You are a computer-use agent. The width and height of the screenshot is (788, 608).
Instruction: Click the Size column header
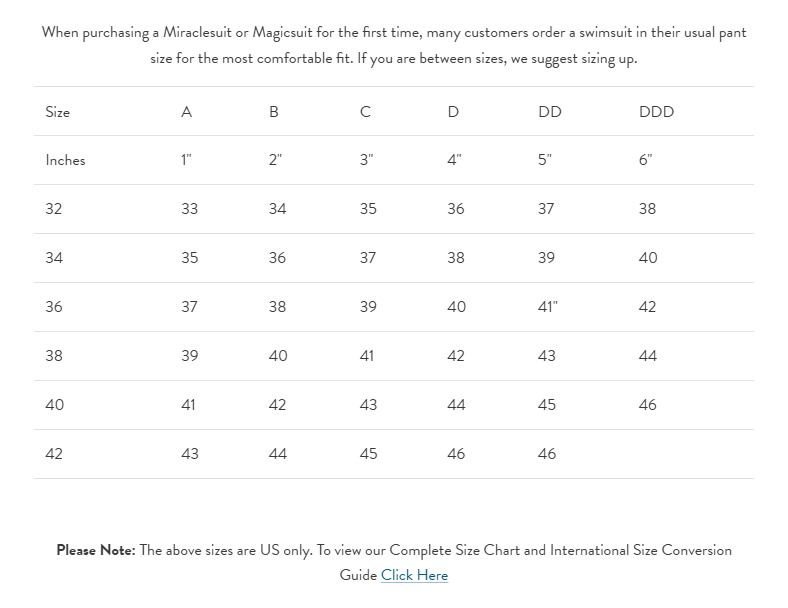click(x=58, y=112)
